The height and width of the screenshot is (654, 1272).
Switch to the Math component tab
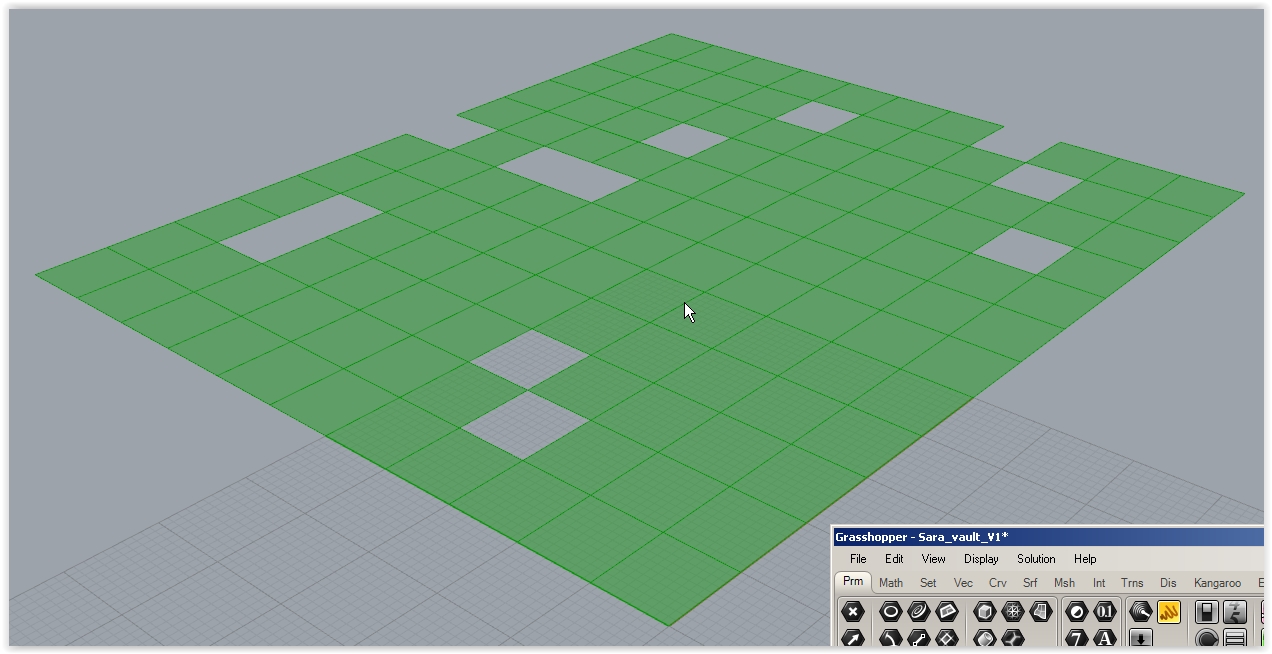pos(891,583)
